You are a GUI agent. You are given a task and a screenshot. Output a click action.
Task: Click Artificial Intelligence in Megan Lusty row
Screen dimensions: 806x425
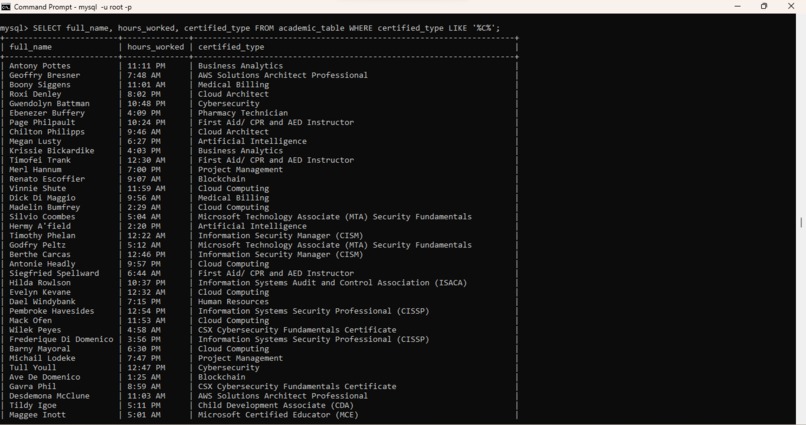coord(252,141)
